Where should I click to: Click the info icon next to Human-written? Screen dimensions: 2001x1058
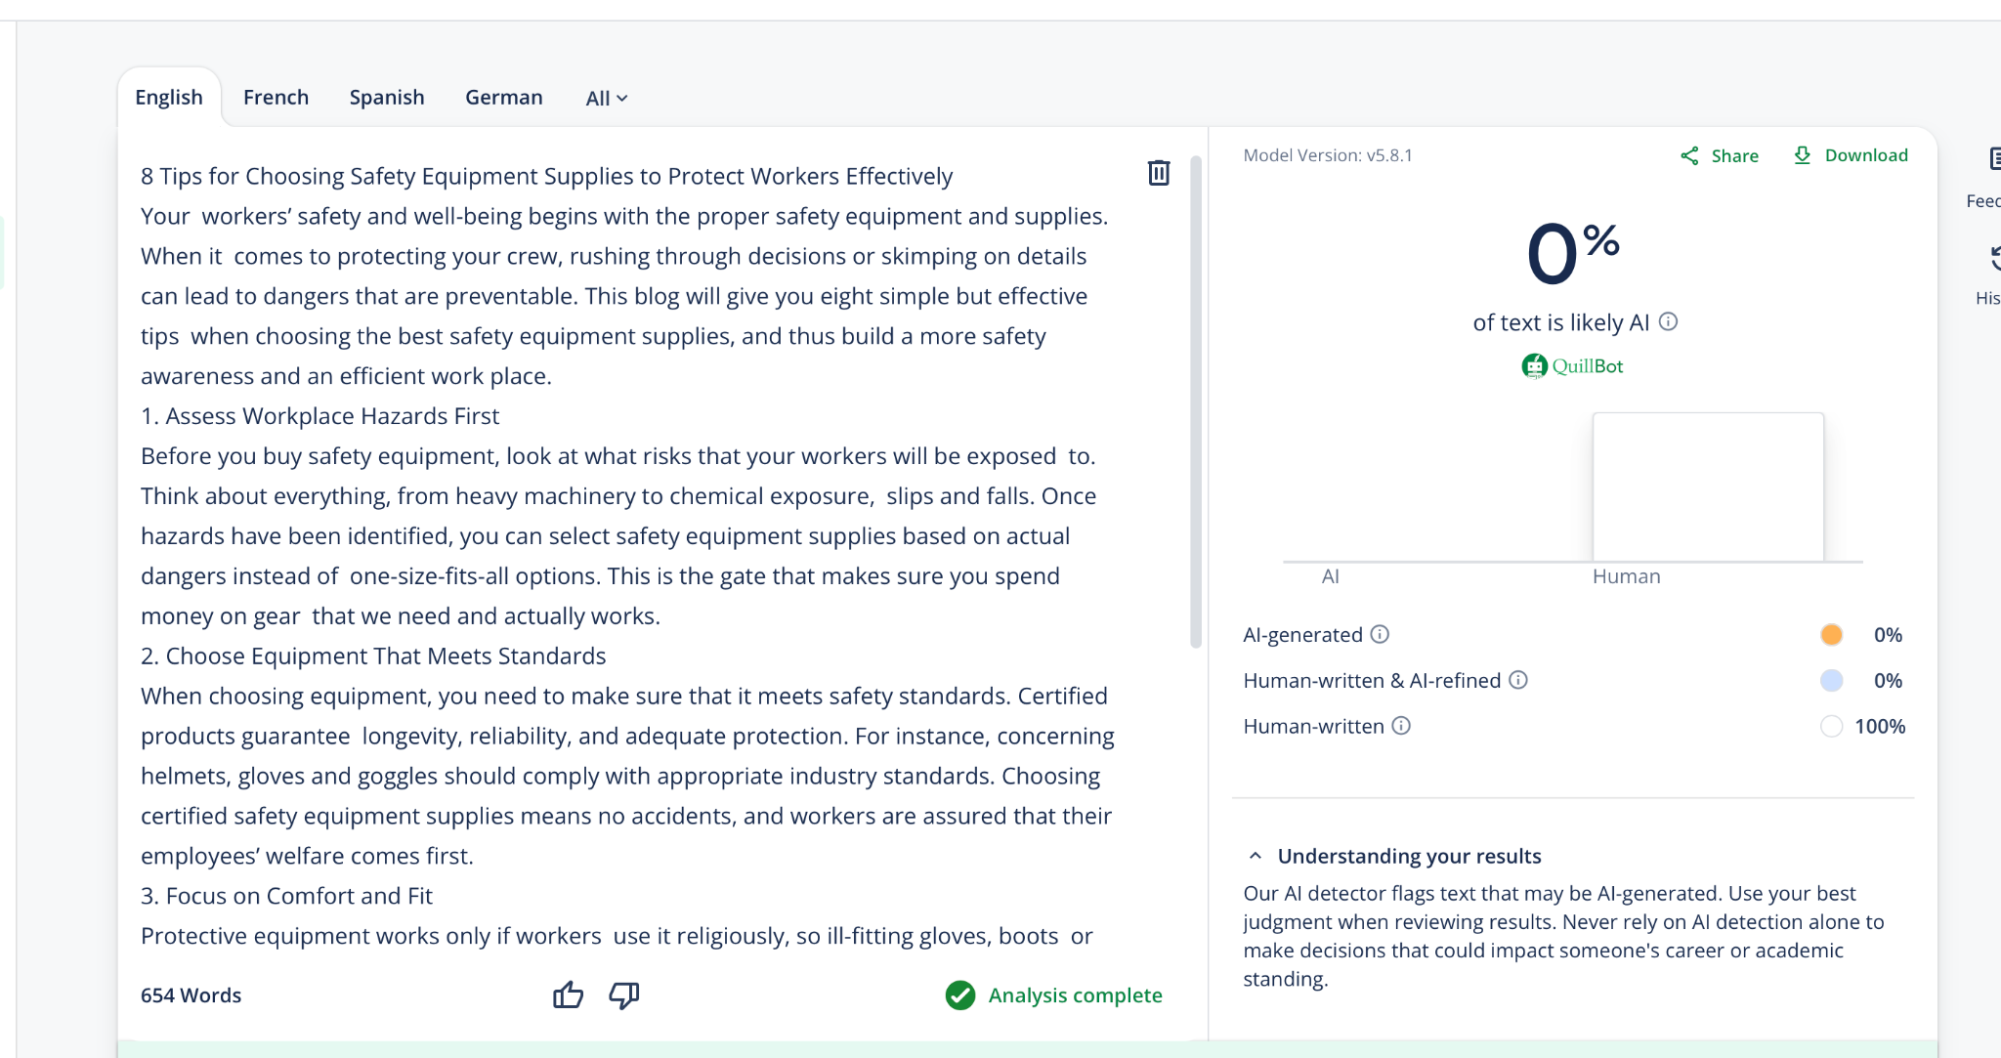1401,726
